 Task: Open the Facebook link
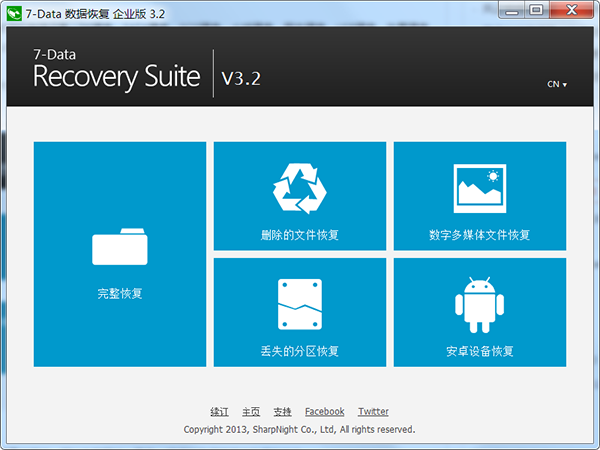pos(324,412)
